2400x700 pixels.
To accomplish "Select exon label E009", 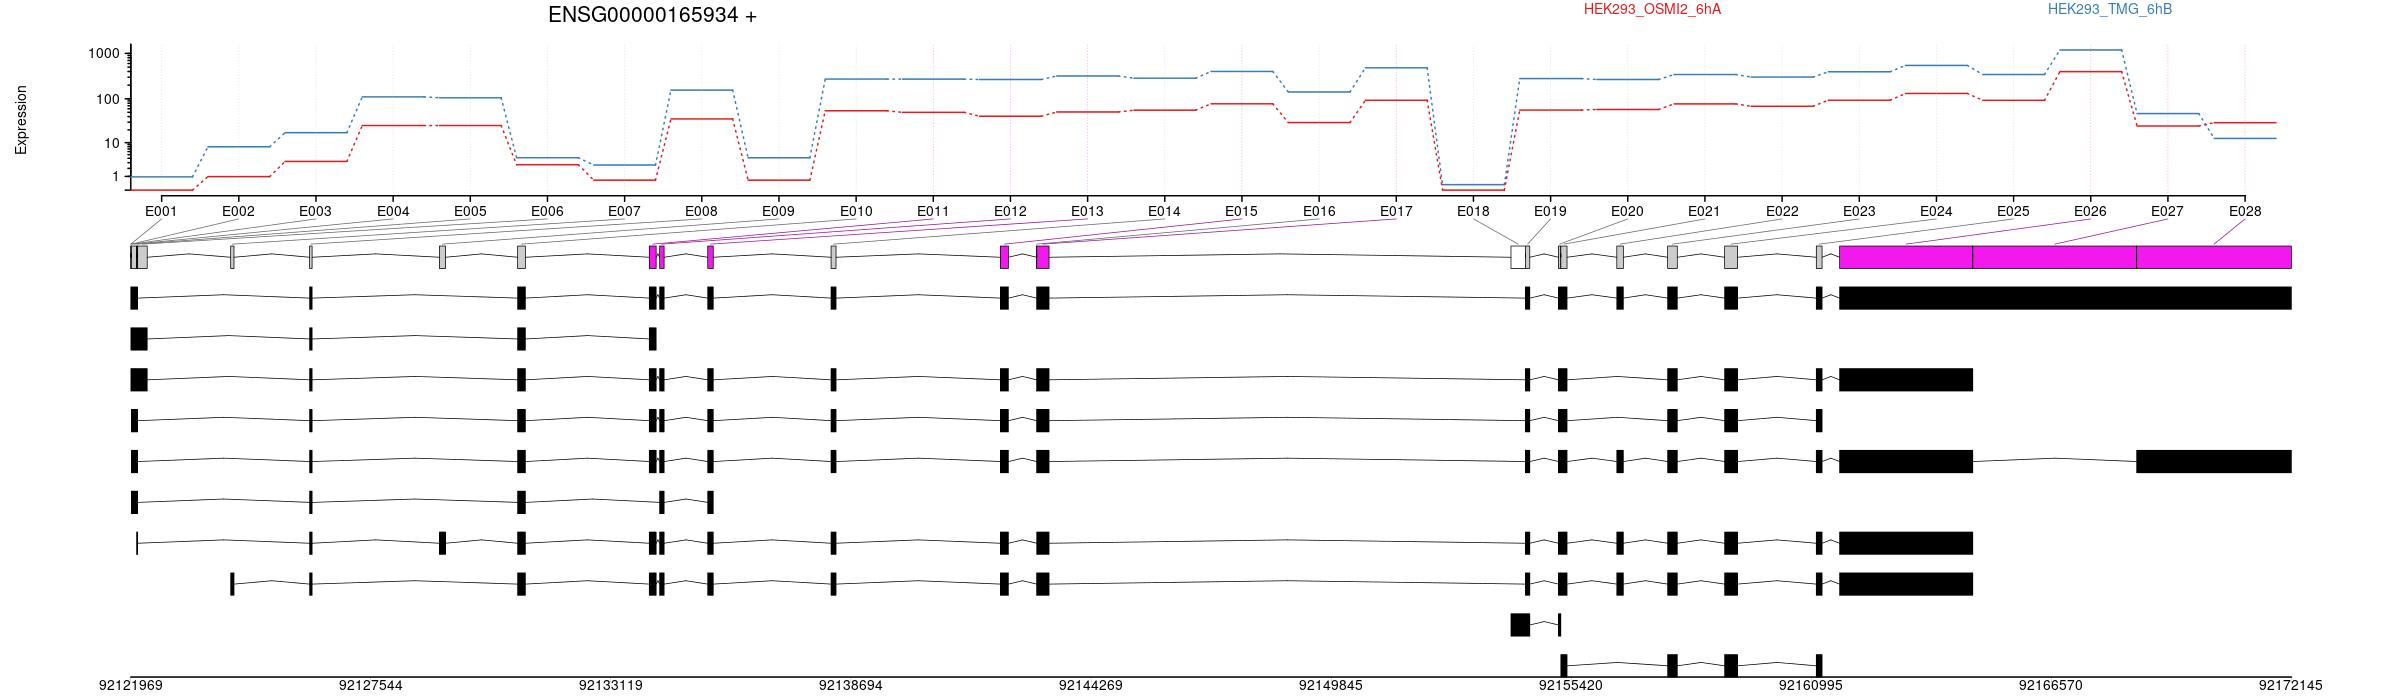I will [x=778, y=211].
